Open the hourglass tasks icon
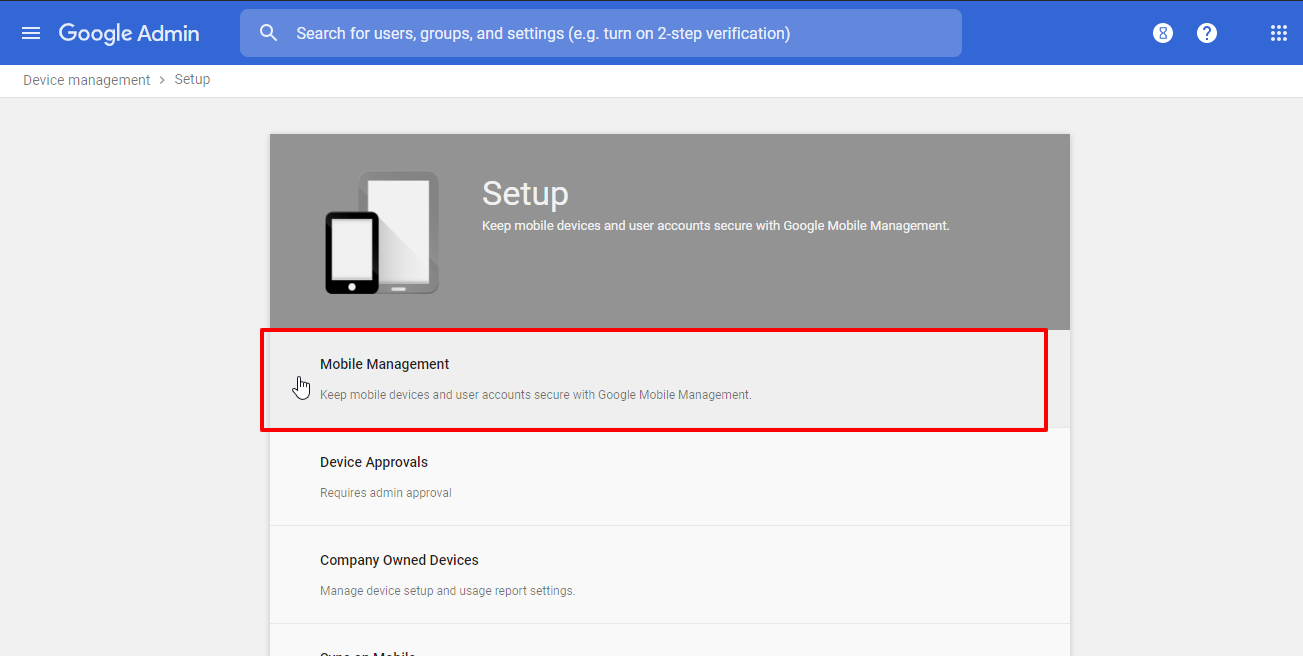Viewport: 1303px width, 656px height. click(1162, 33)
